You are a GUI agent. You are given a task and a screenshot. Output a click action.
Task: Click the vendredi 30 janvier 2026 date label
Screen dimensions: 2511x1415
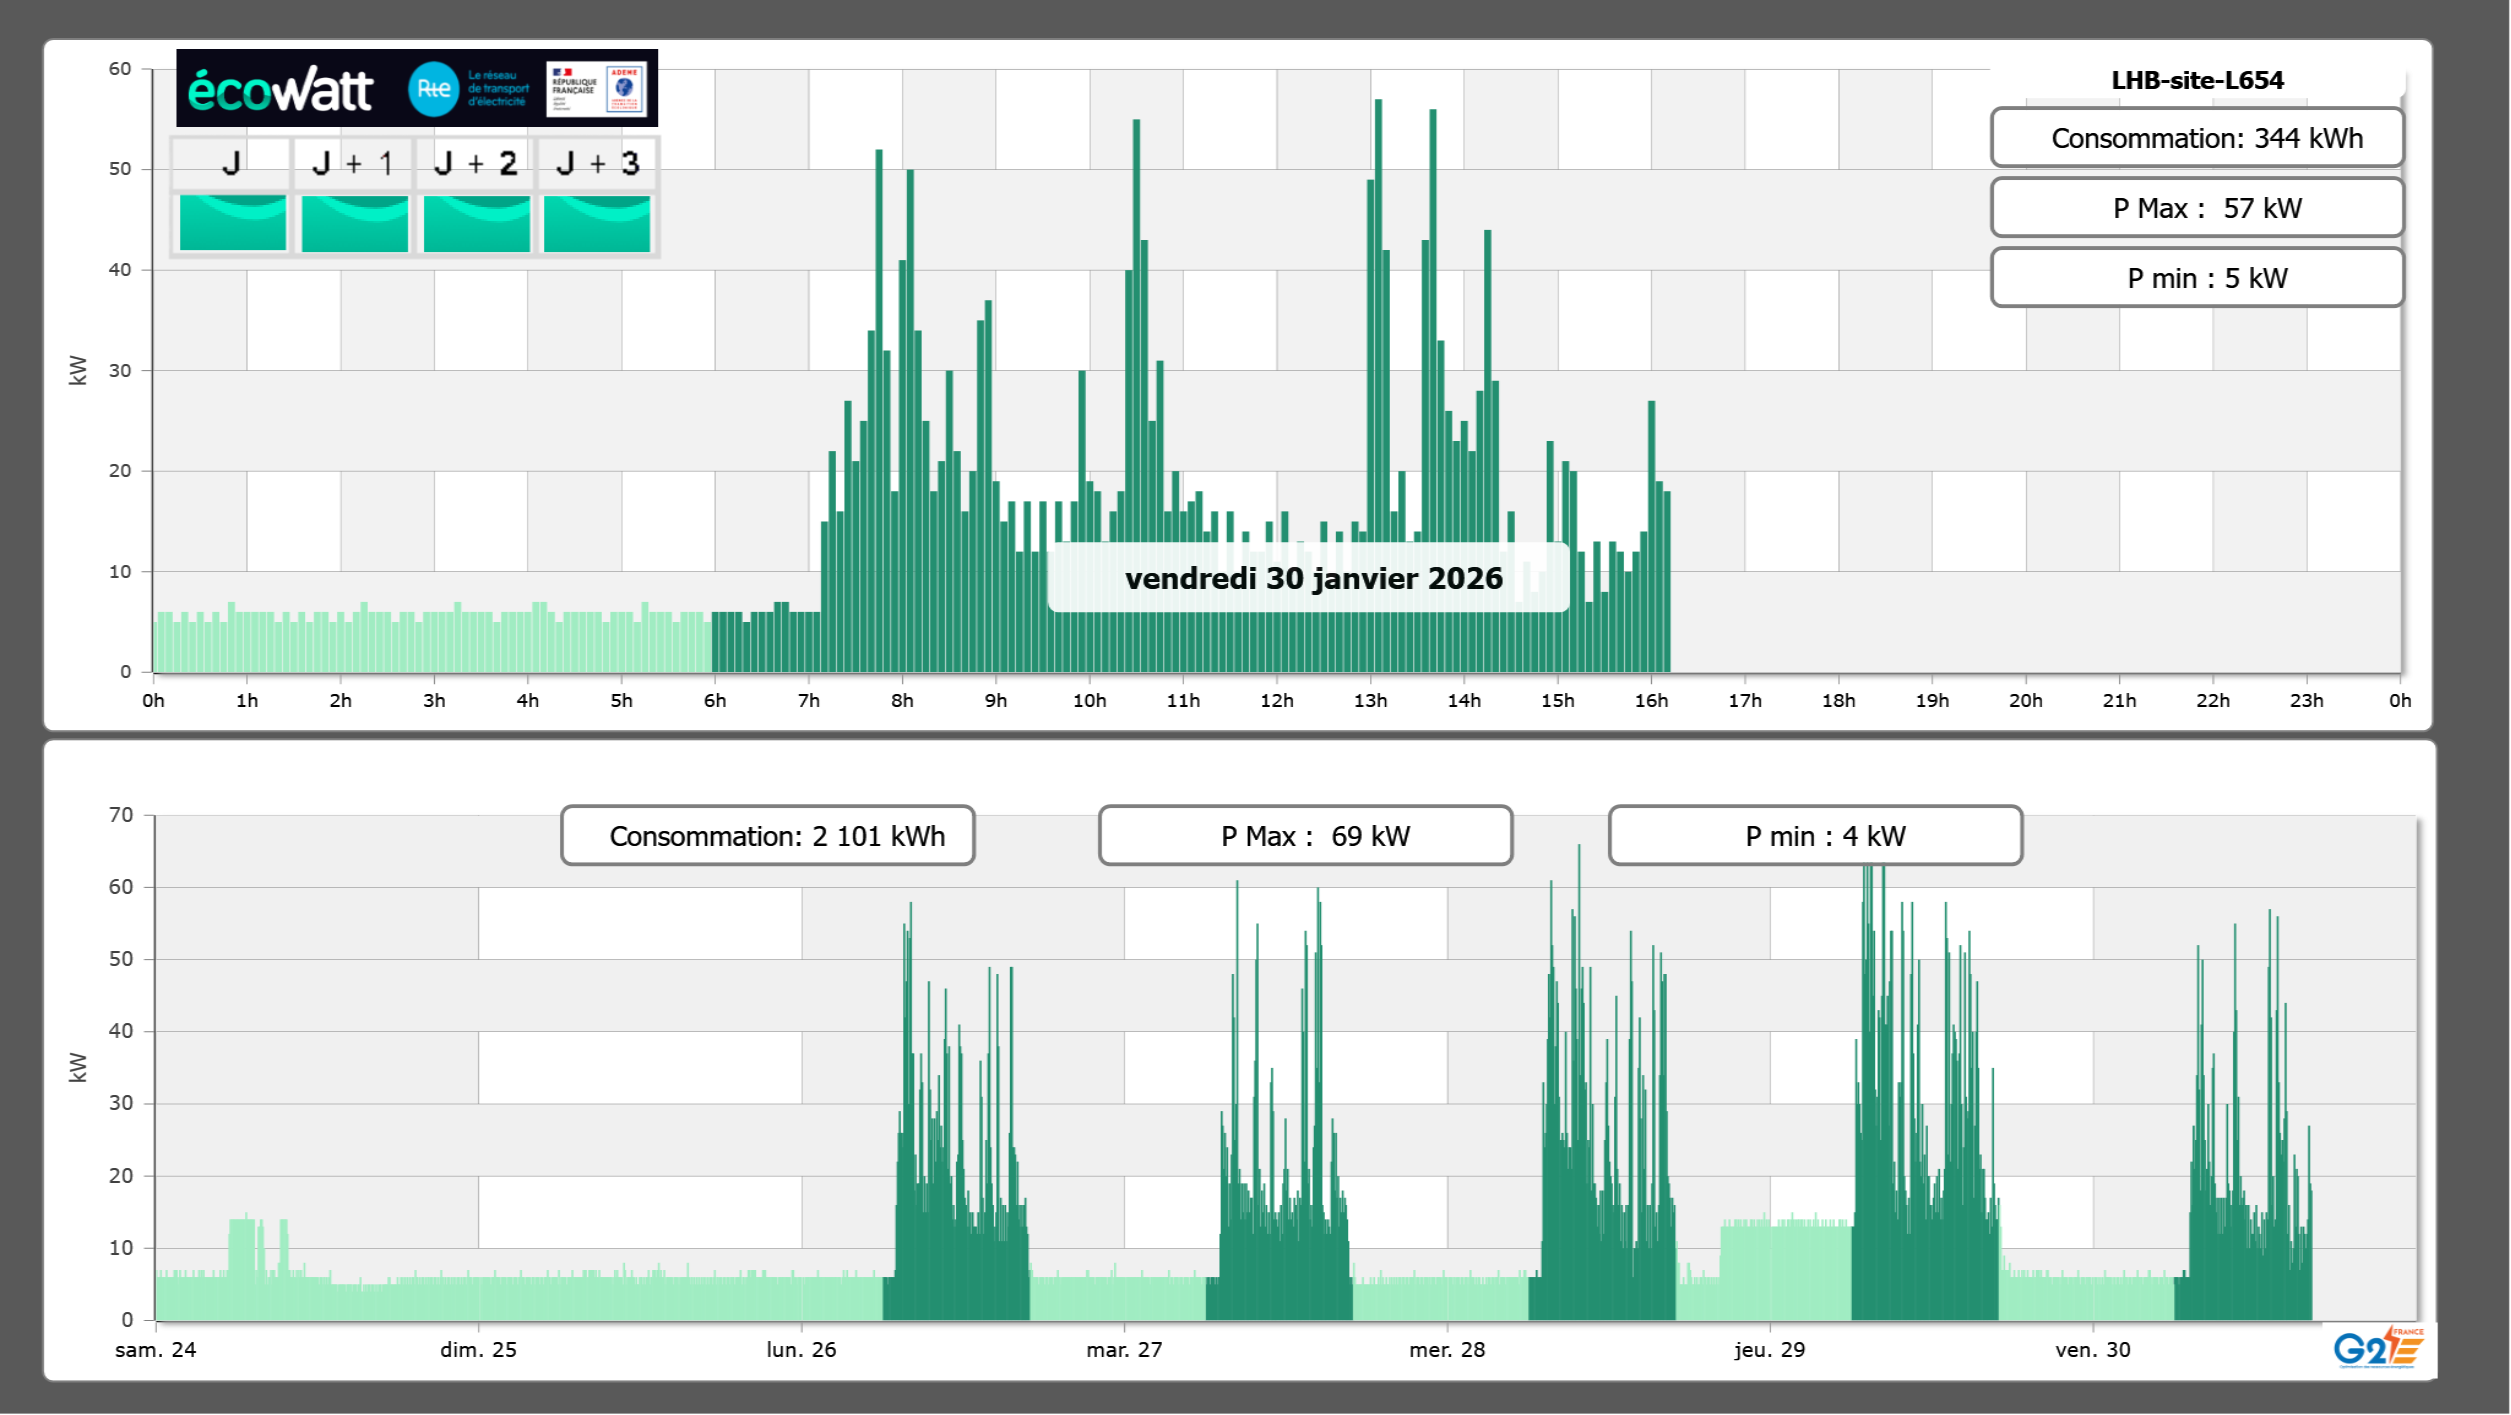point(1312,578)
